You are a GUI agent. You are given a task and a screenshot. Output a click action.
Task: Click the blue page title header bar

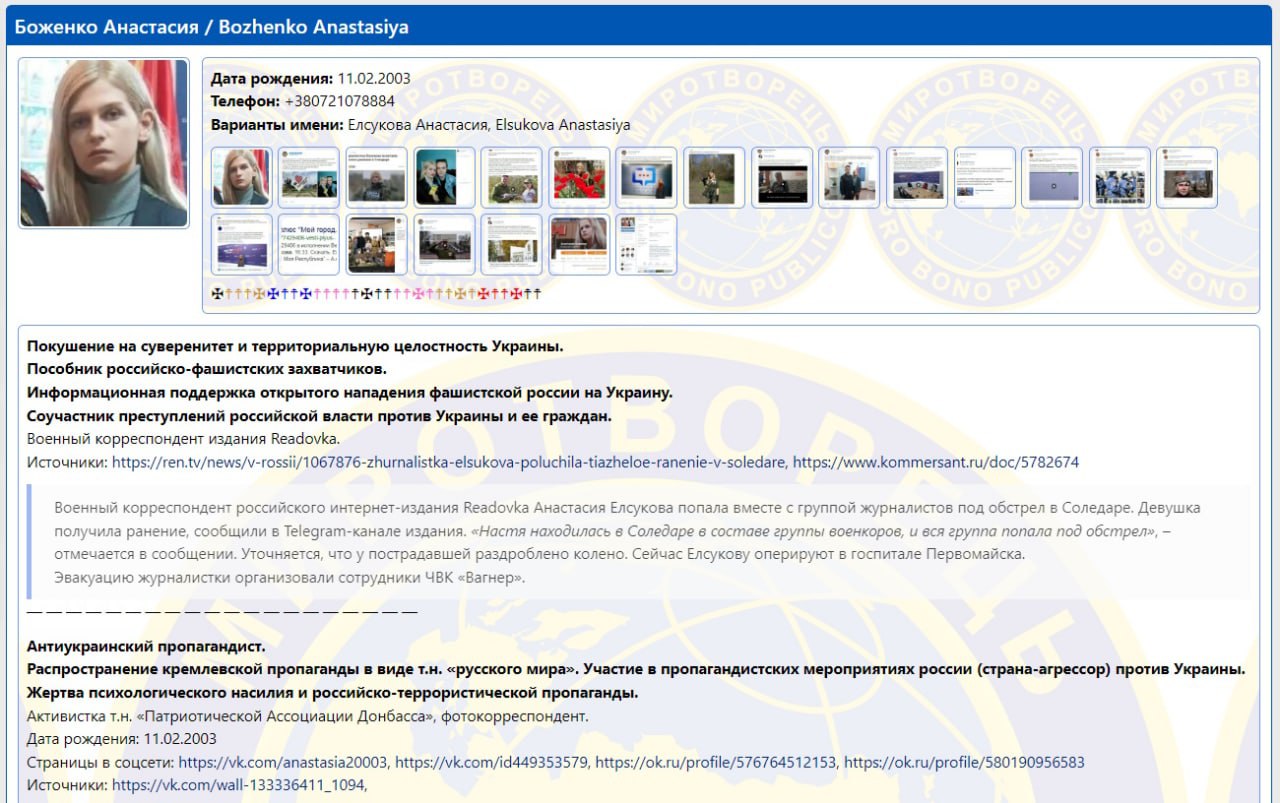pyautogui.click(x=640, y=27)
